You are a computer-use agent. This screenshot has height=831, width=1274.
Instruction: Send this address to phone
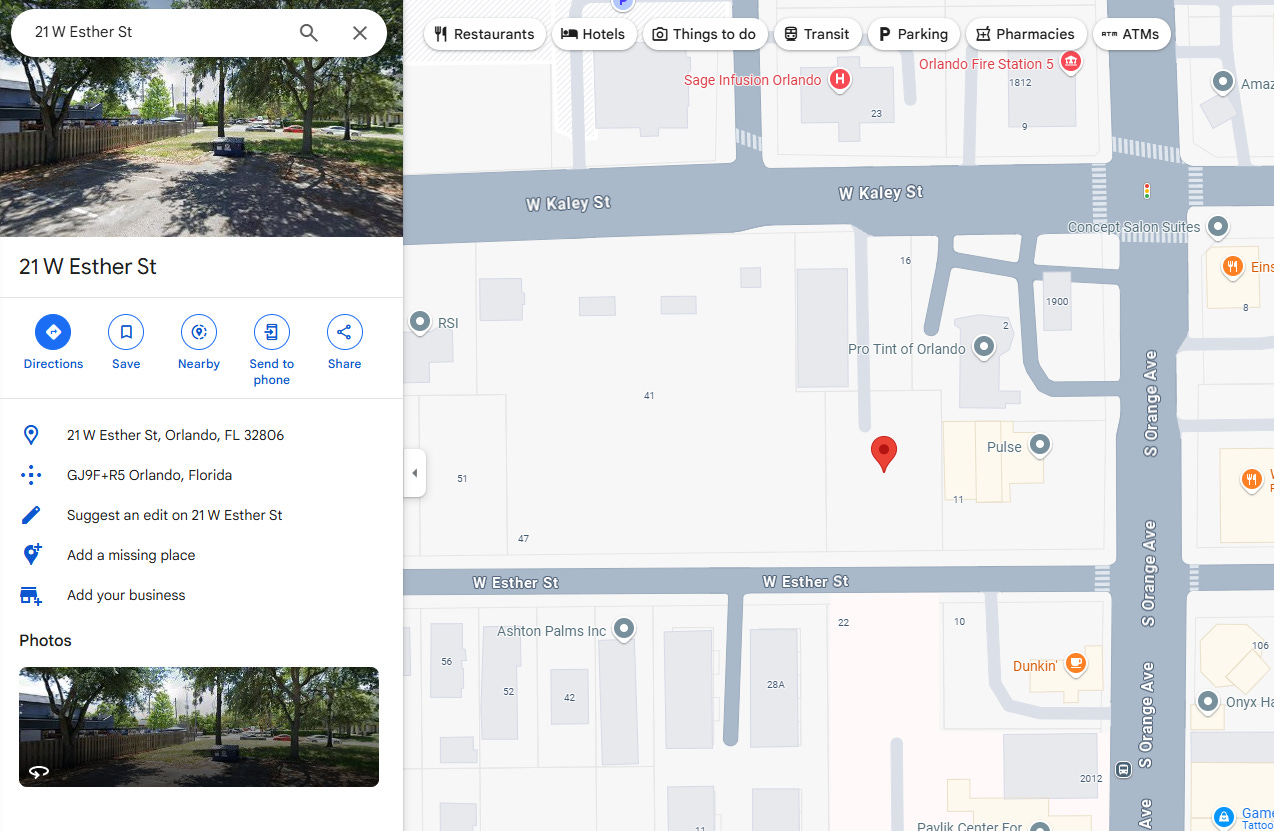tap(271, 350)
